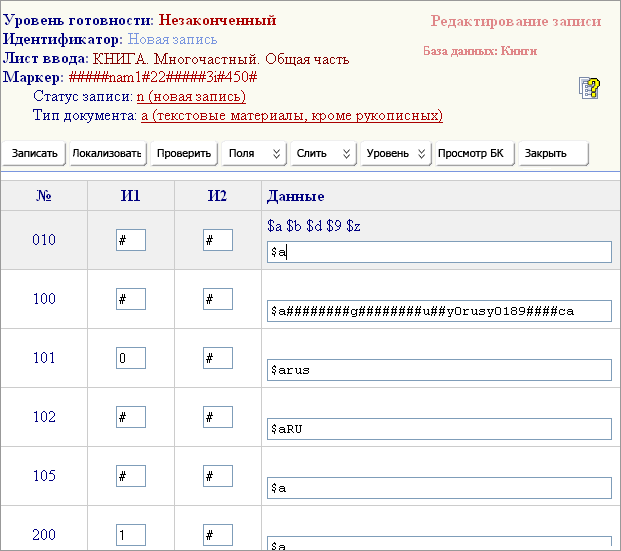Open record status link n (новая запись)
The width and height of the screenshot is (621, 551).
pos(191,97)
